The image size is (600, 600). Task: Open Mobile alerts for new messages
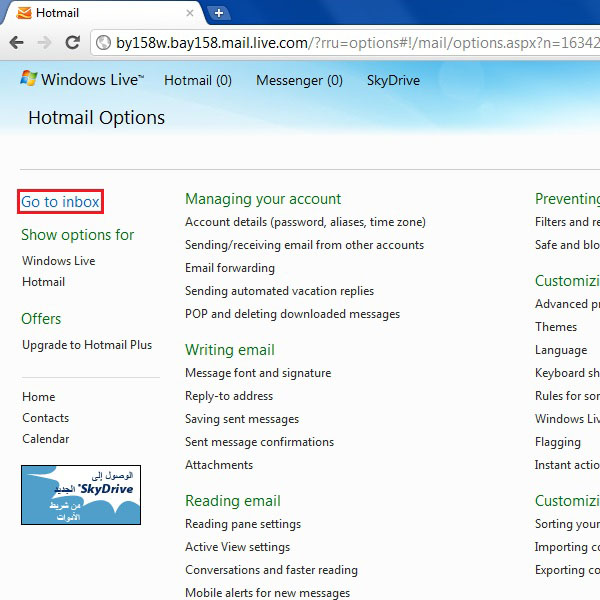click(267, 593)
